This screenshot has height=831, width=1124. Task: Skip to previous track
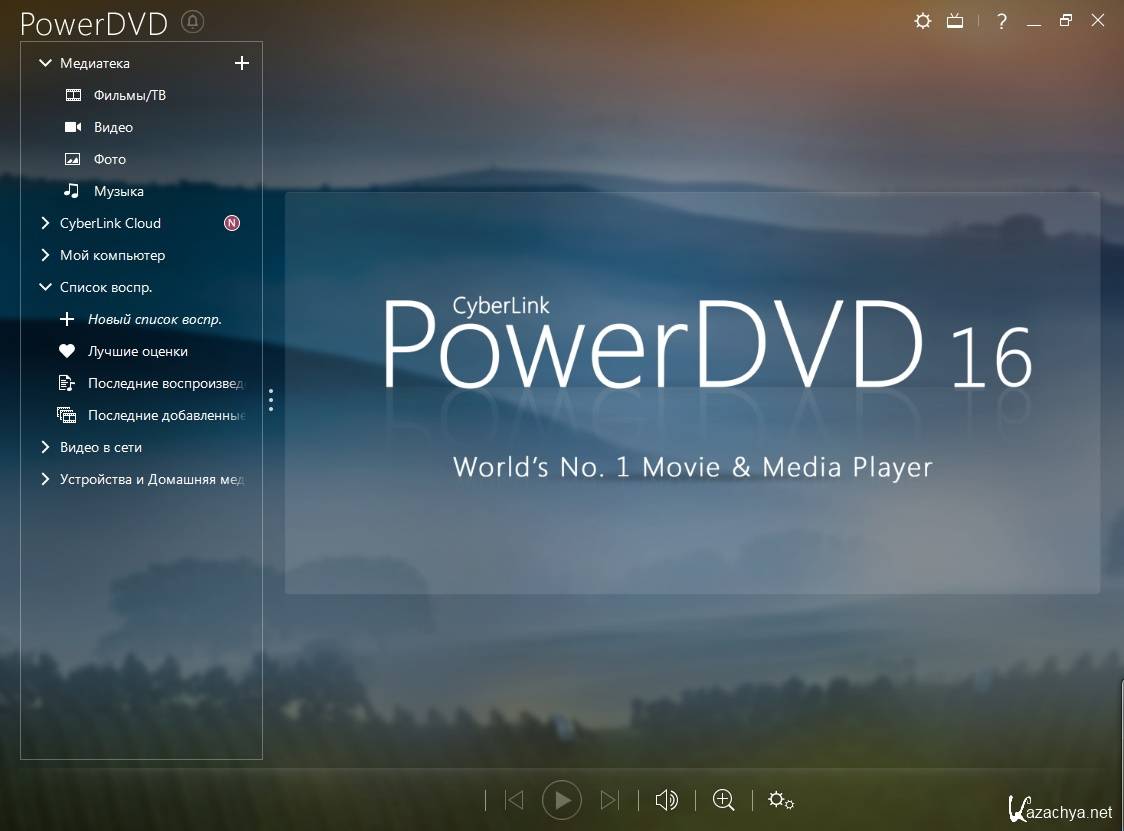point(514,800)
